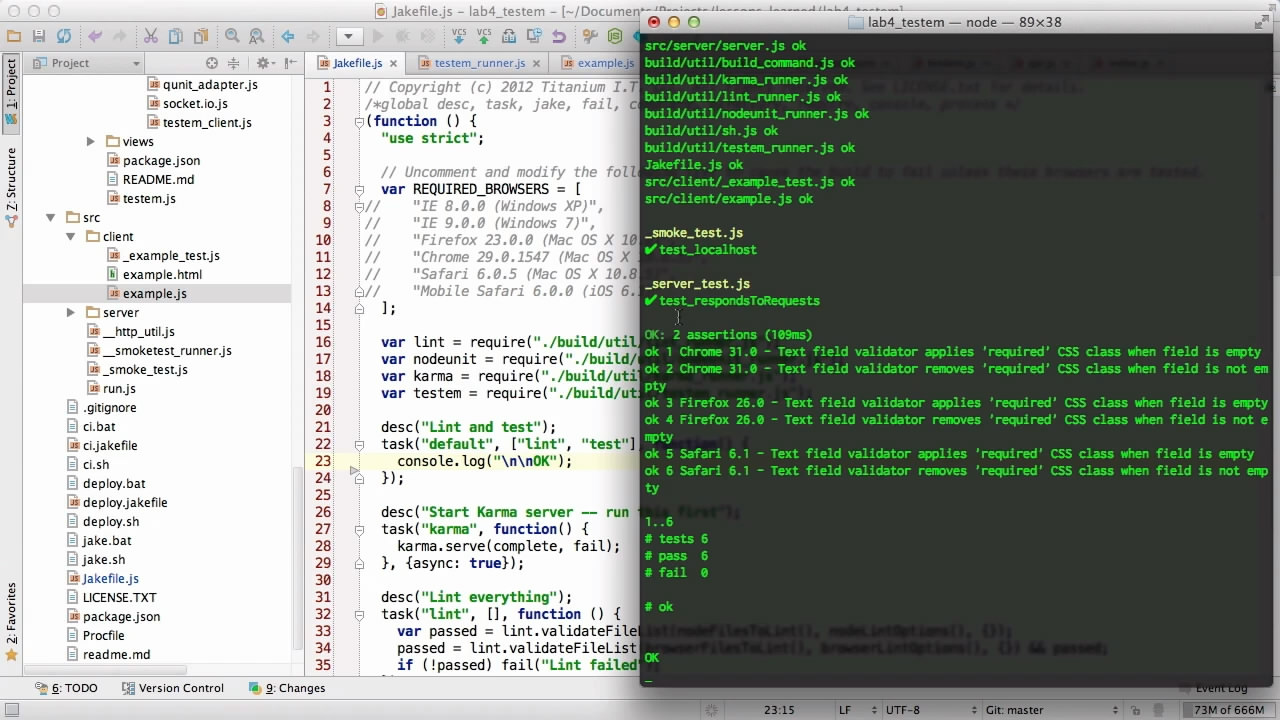Select deploy.jakefile in the project tree
Screen dimensions: 1280x720
(x=125, y=503)
